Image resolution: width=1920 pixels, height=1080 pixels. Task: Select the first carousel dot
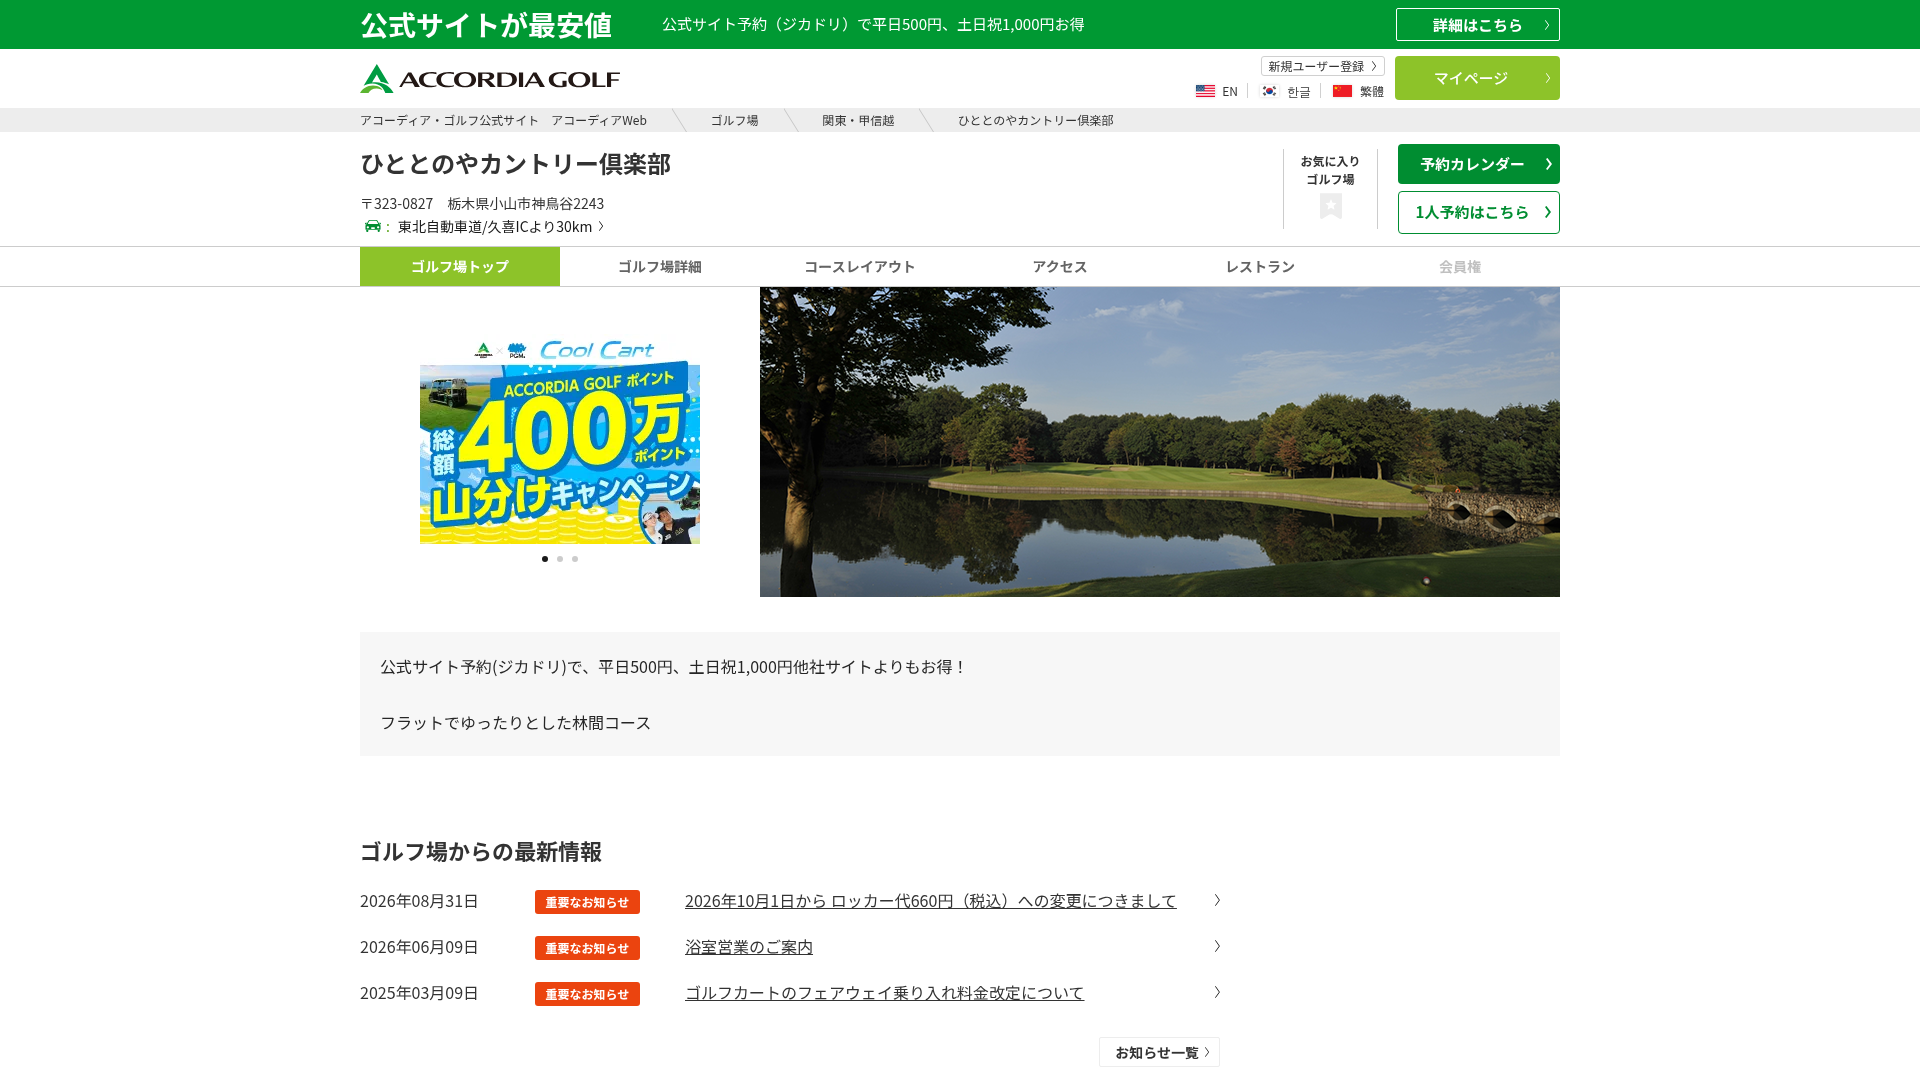(x=545, y=559)
